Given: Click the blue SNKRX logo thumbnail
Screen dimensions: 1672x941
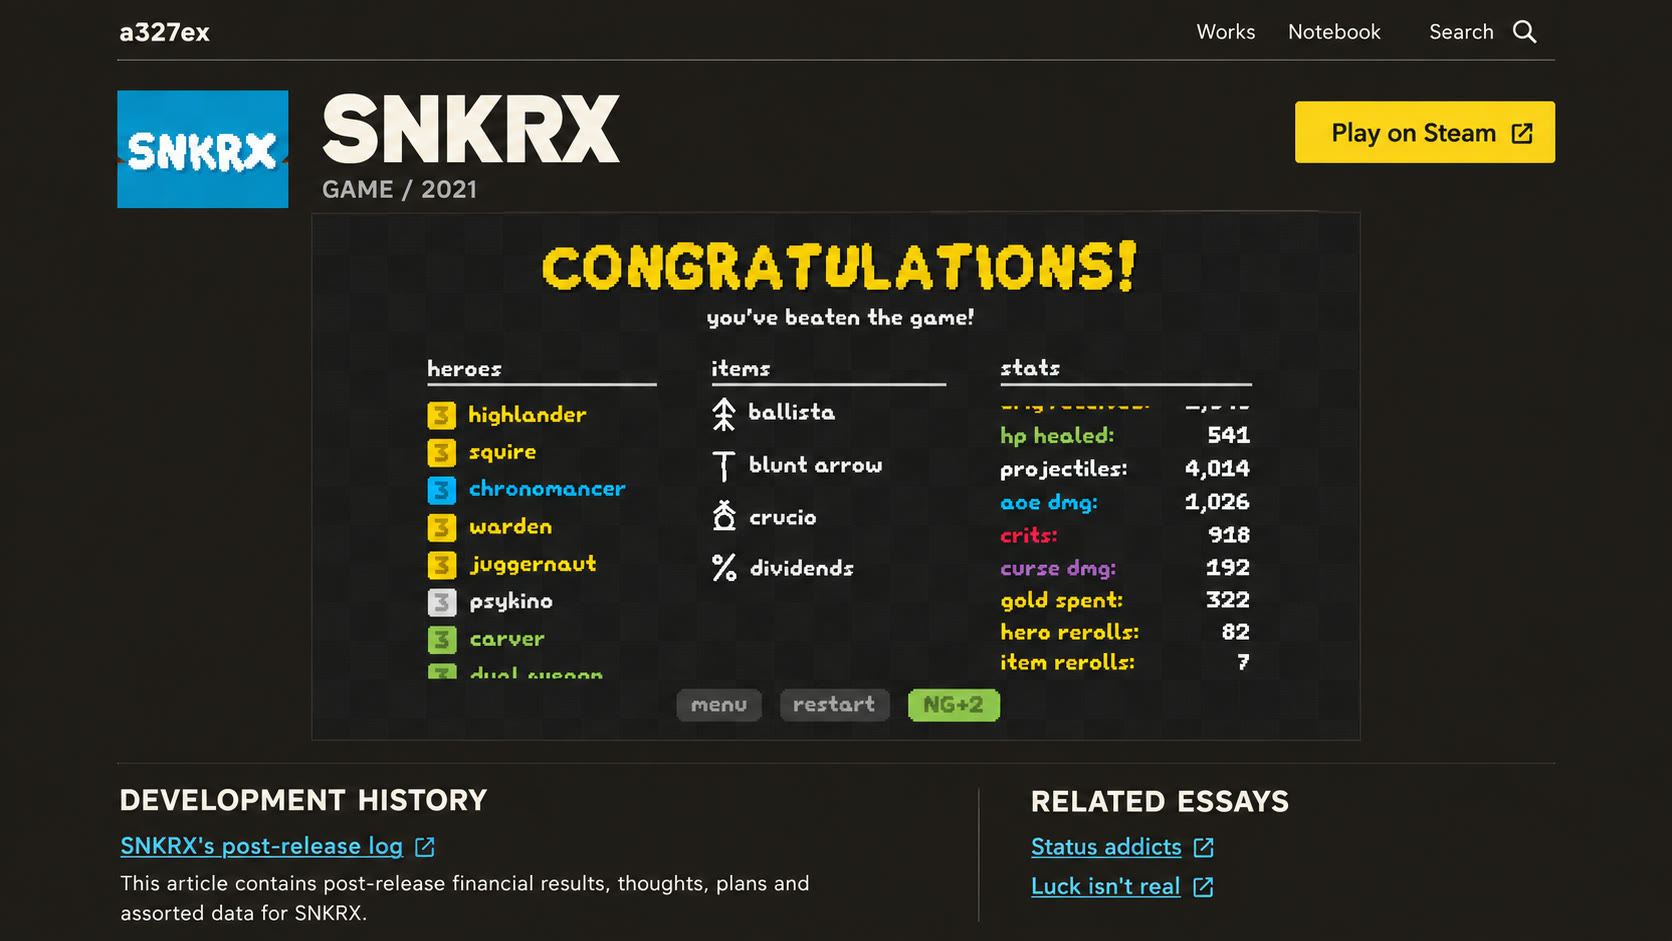Looking at the screenshot, I should pos(203,149).
